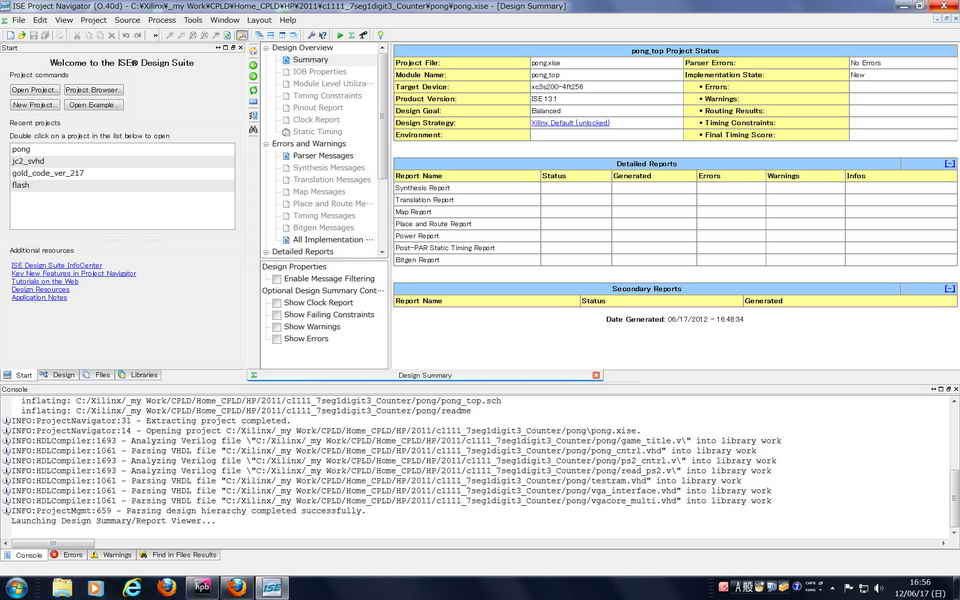The width and height of the screenshot is (960, 600).
Task: Close the Design Summary tab with red X
Action: click(x=596, y=375)
